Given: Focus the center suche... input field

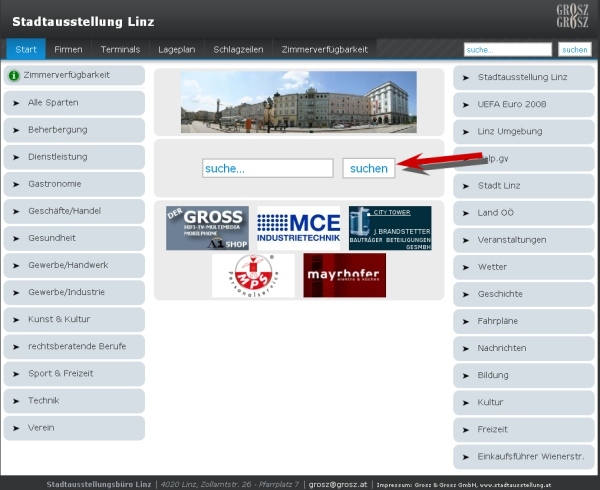Looking at the screenshot, I should tap(267, 168).
